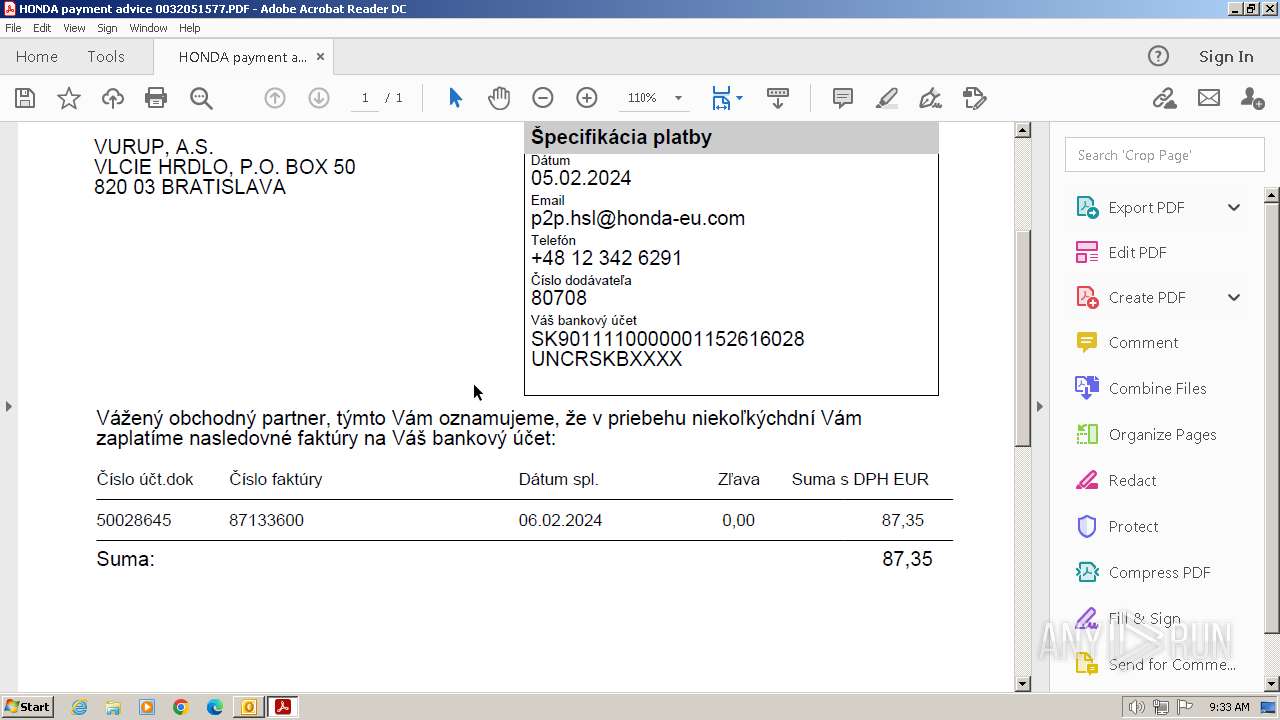Image resolution: width=1280 pixels, height=720 pixels.
Task: Expand the Create PDF chevron
Action: pos(1234,297)
